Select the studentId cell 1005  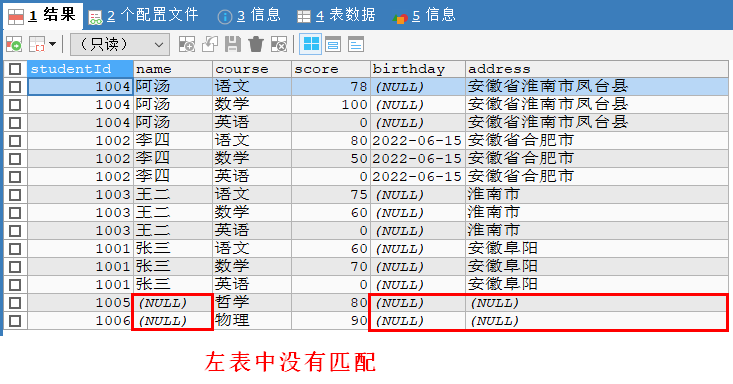pos(80,303)
